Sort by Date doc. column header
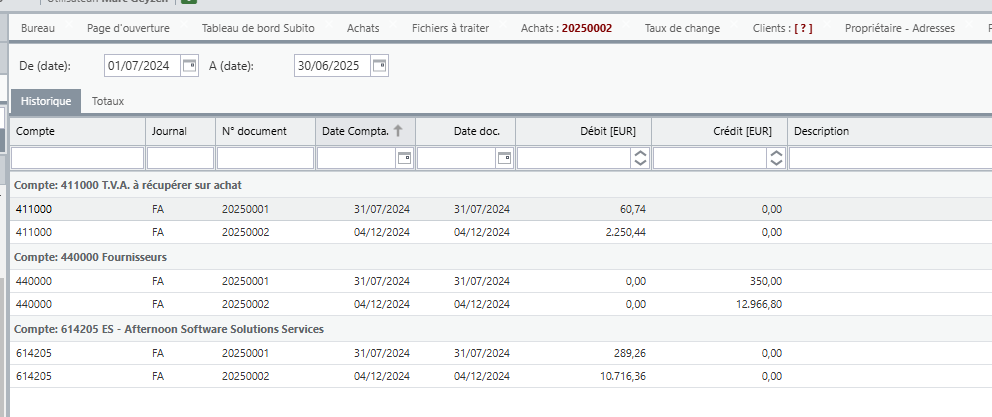 point(466,131)
